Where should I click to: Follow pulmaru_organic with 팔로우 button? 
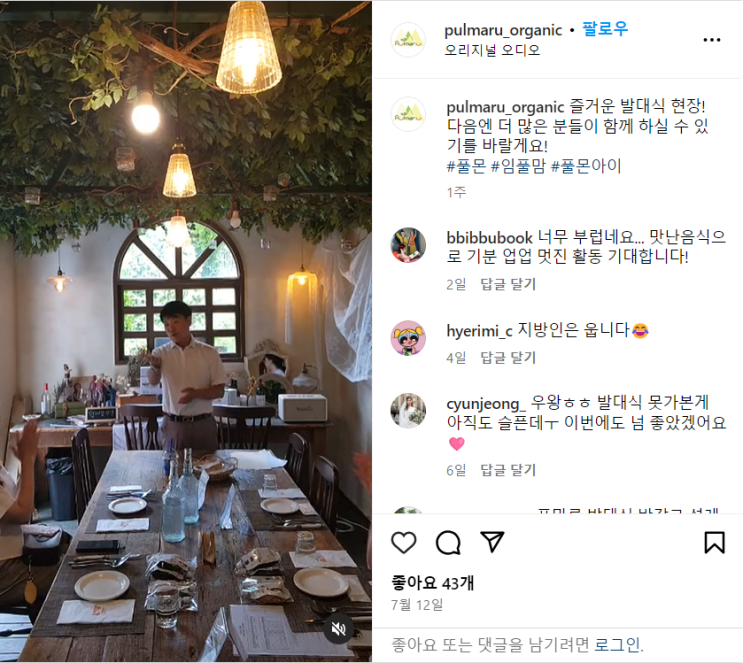[x=605, y=29]
